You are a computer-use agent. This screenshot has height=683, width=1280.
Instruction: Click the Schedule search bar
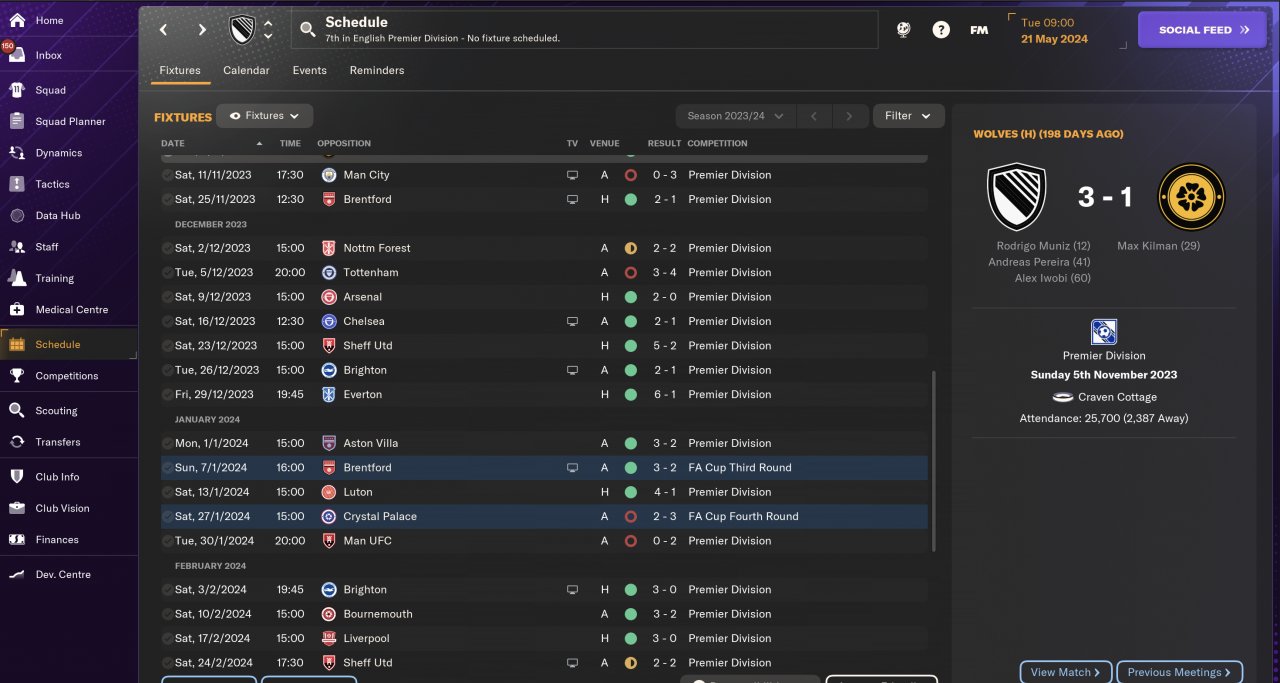[x=585, y=30]
